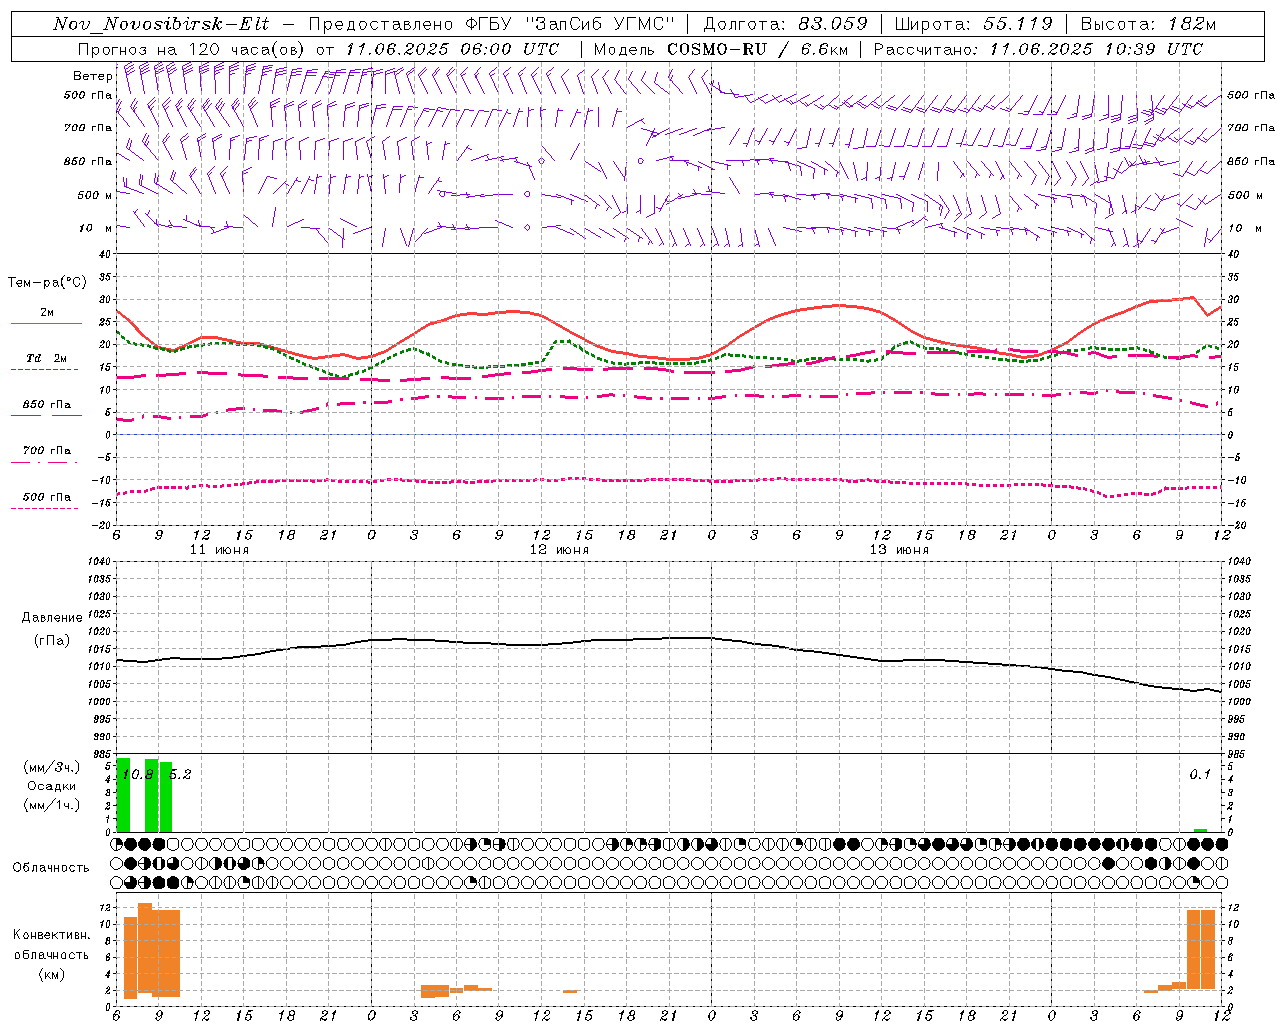Click the red solid legend line under 2м
The image size is (1280, 1024).
tap(46, 324)
